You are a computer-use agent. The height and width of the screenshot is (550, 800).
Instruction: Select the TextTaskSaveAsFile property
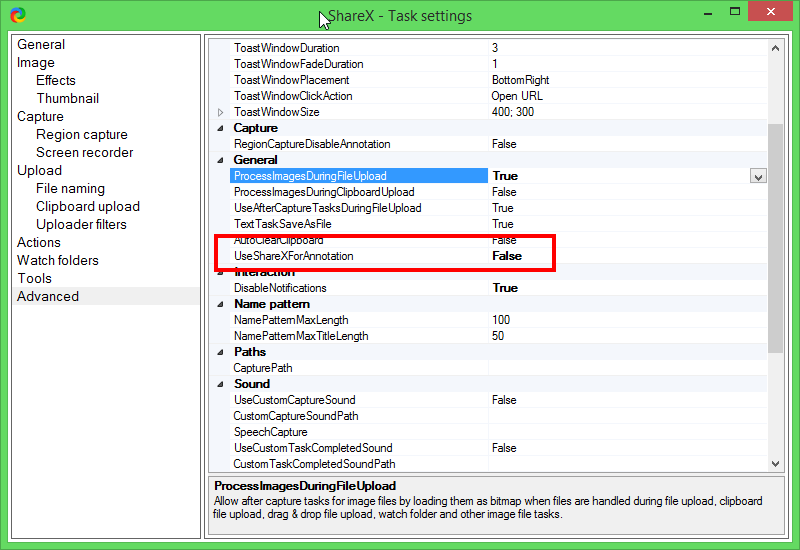tap(283, 224)
